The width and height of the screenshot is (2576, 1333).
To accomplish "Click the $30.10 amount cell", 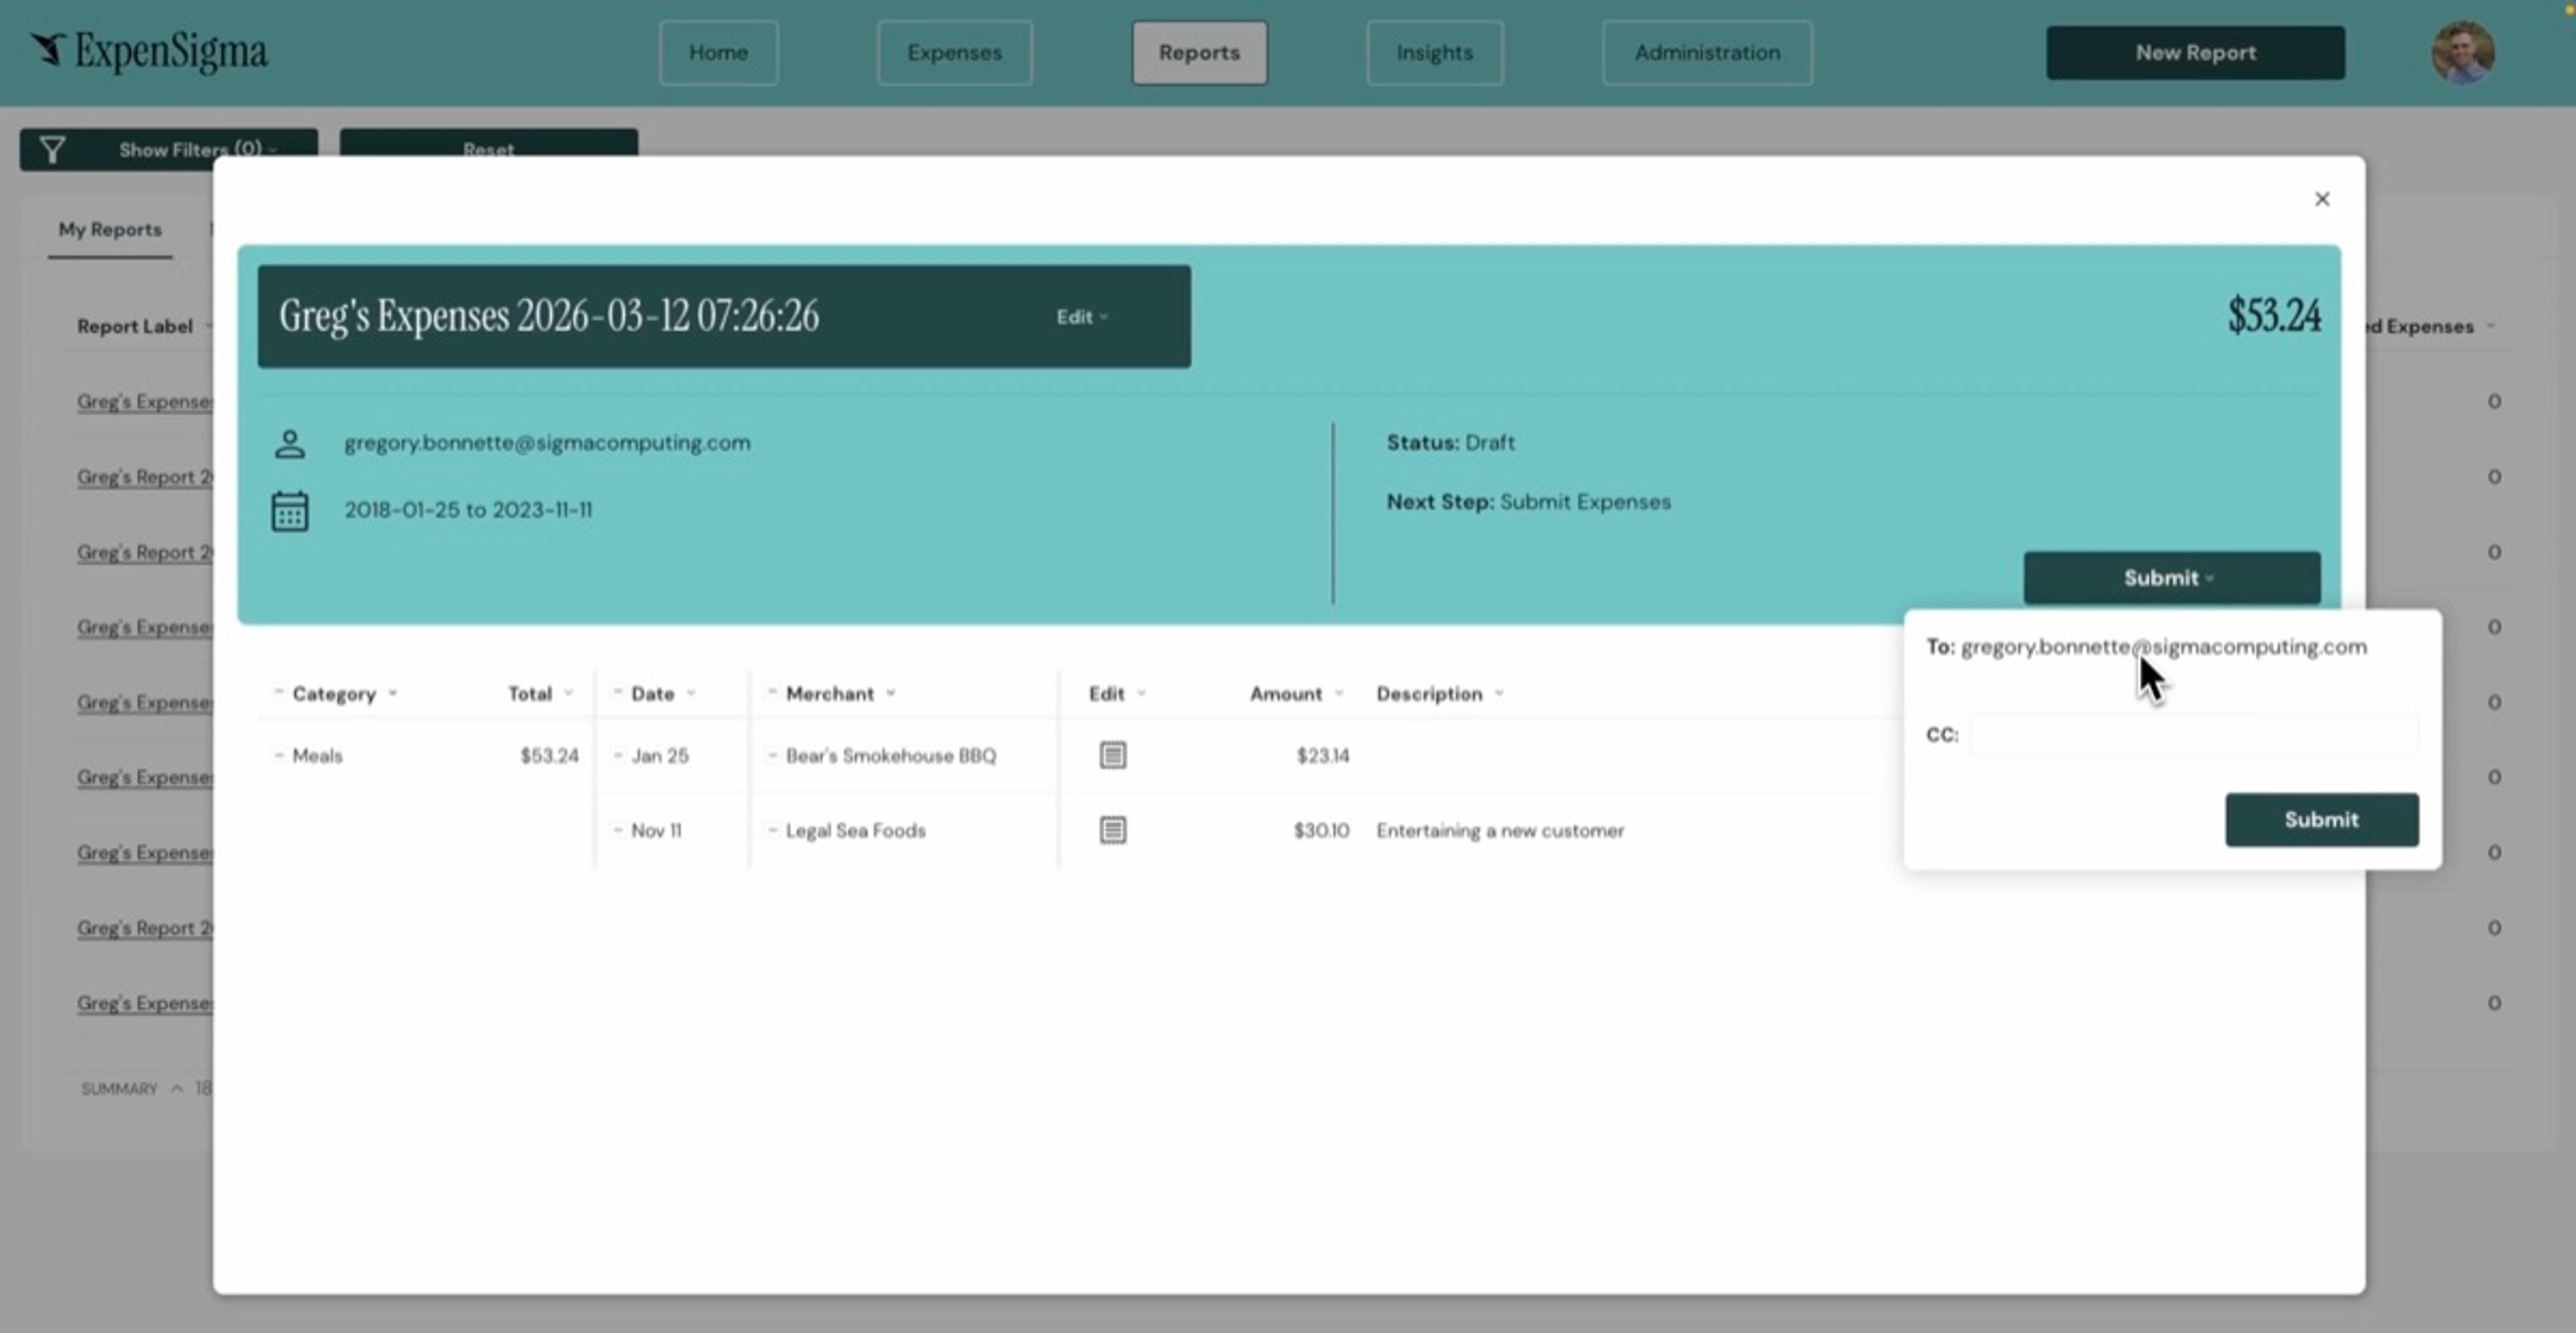I will click(x=1321, y=830).
